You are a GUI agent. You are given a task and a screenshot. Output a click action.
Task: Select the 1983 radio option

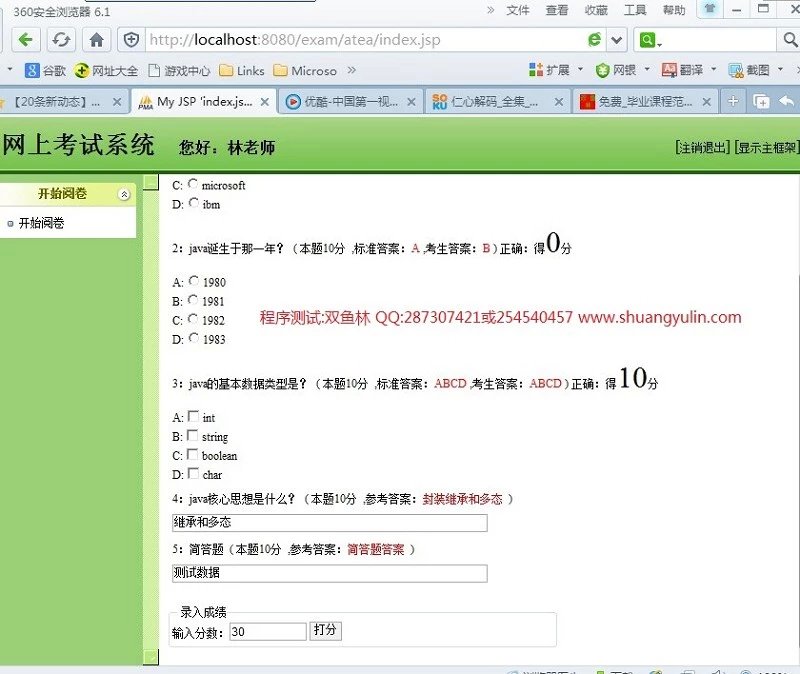pyautogui.click(x=193, y=337)
